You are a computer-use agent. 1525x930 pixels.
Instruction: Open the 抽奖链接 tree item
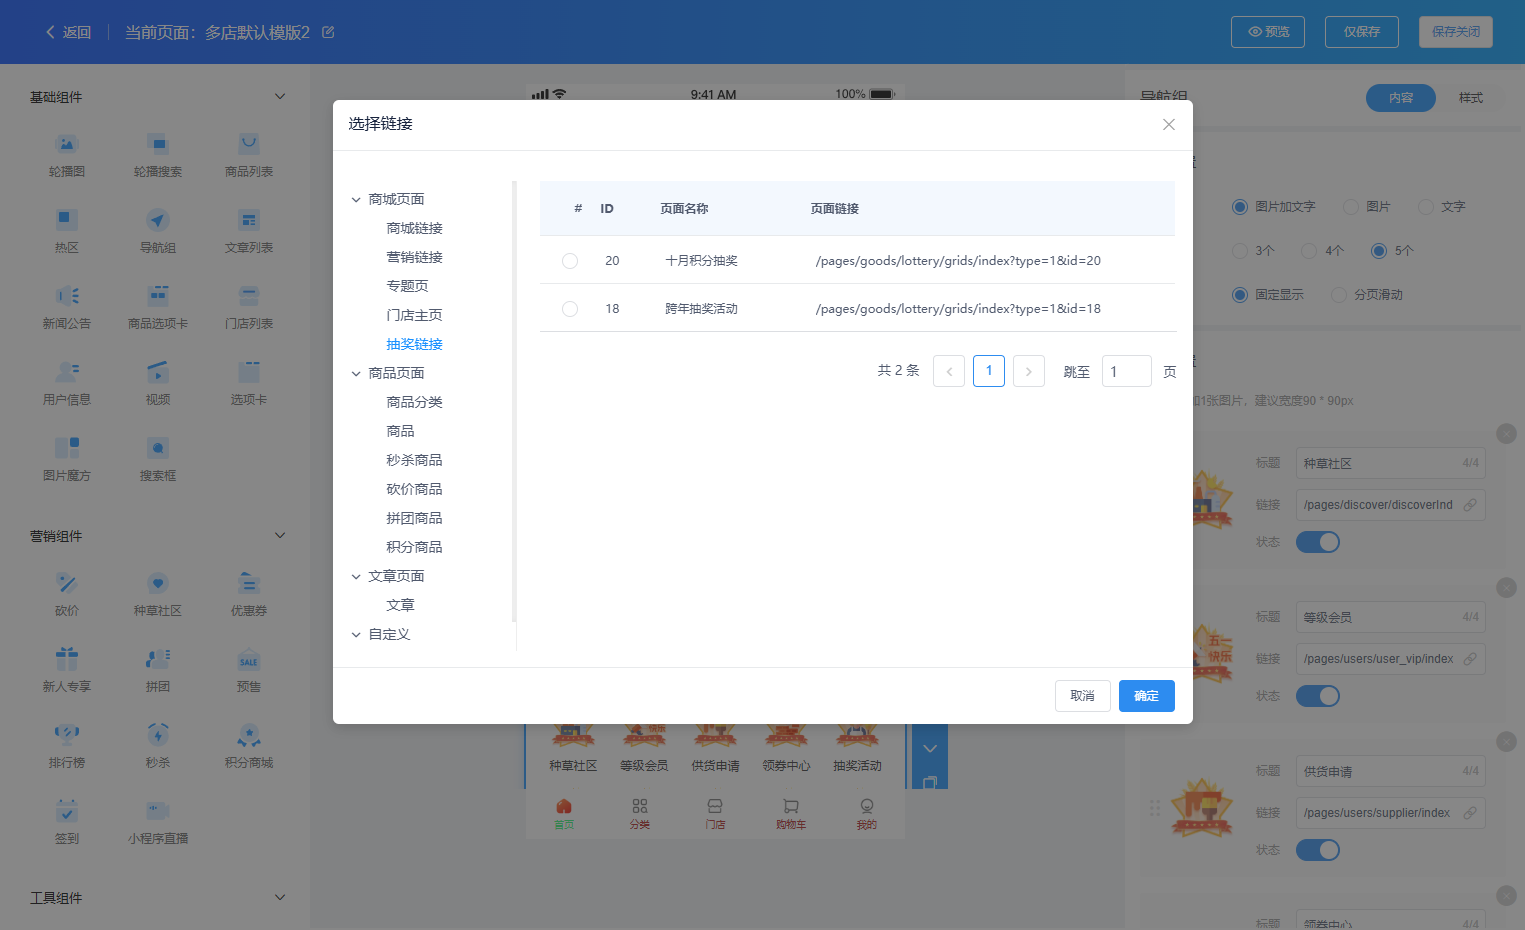tap(414, 344)
